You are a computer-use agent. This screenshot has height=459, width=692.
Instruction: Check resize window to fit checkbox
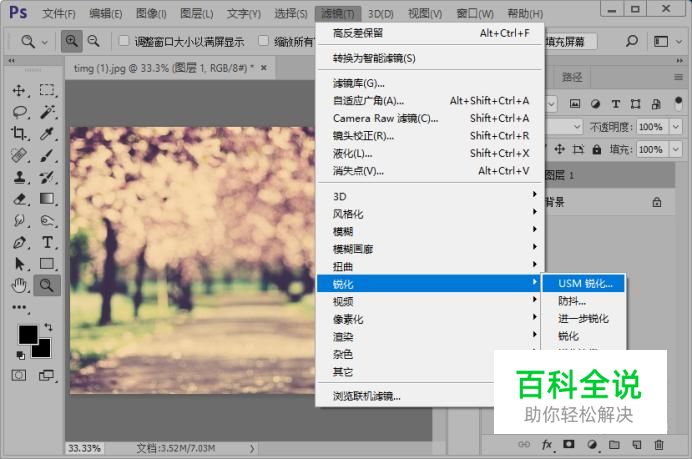coord(124,41)
